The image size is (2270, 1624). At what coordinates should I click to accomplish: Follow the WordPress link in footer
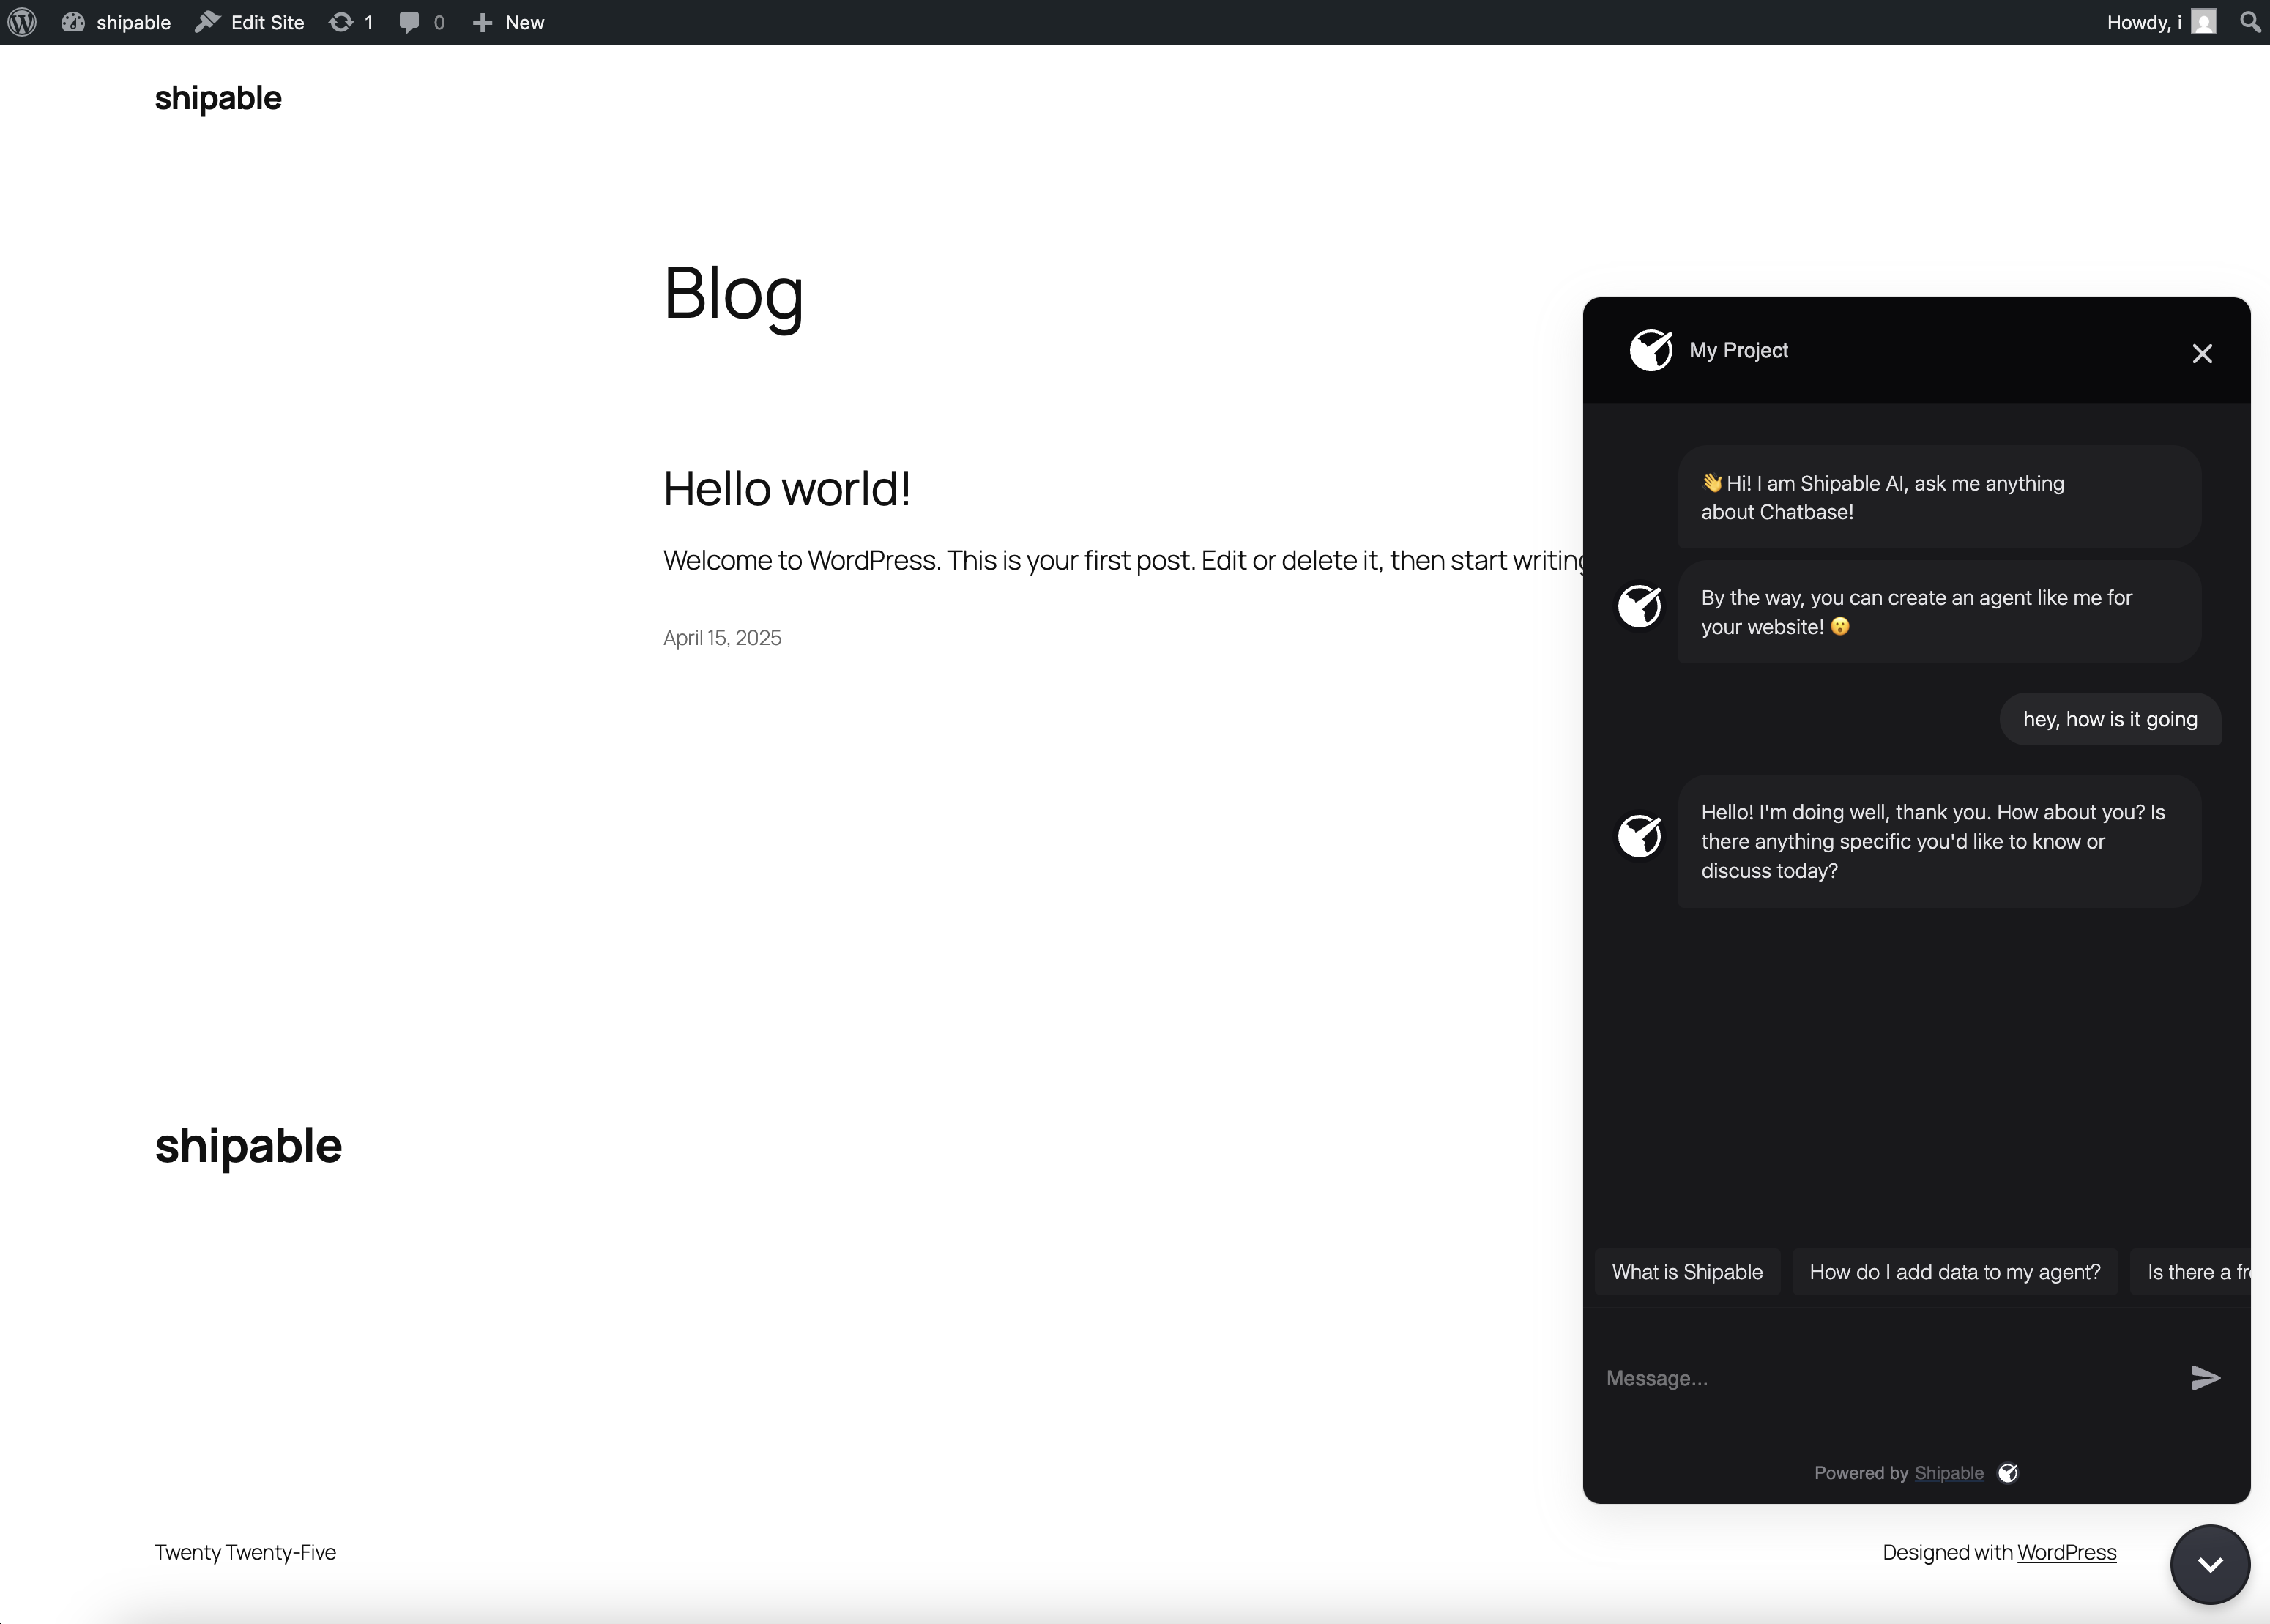[2066, 1552]
